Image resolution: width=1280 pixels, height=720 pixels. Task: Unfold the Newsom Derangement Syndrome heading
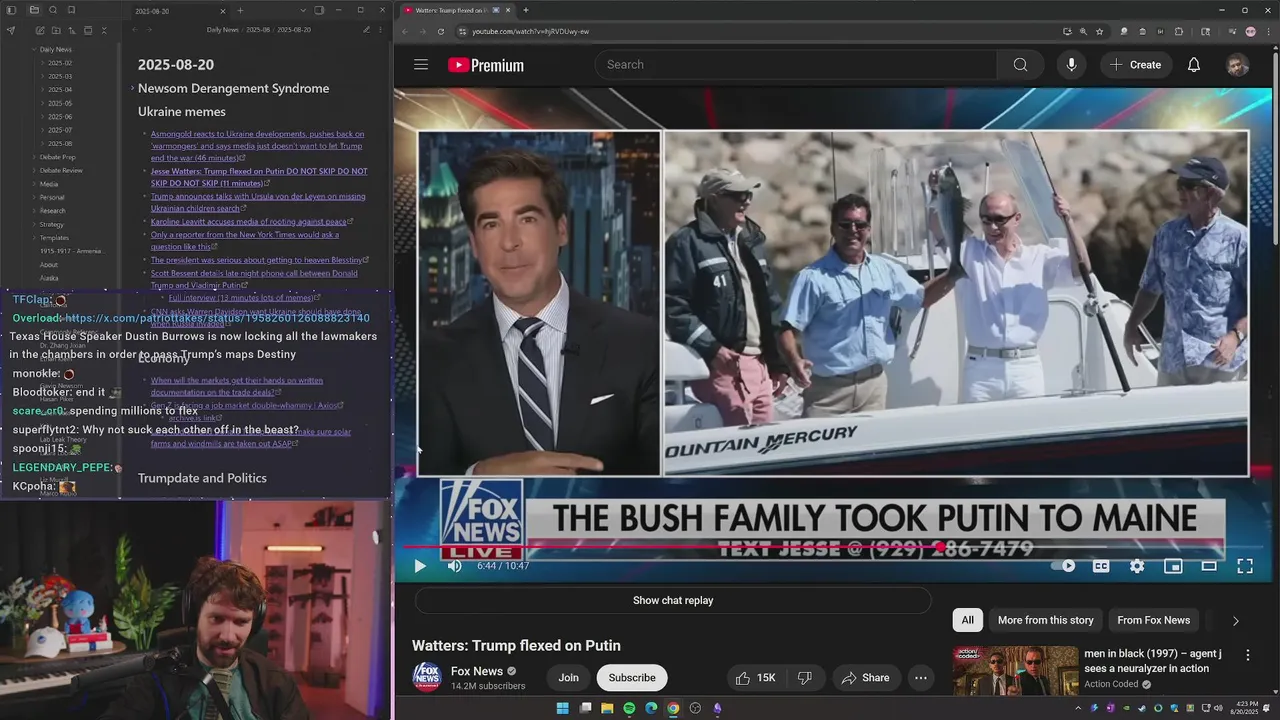click(132, 89)
